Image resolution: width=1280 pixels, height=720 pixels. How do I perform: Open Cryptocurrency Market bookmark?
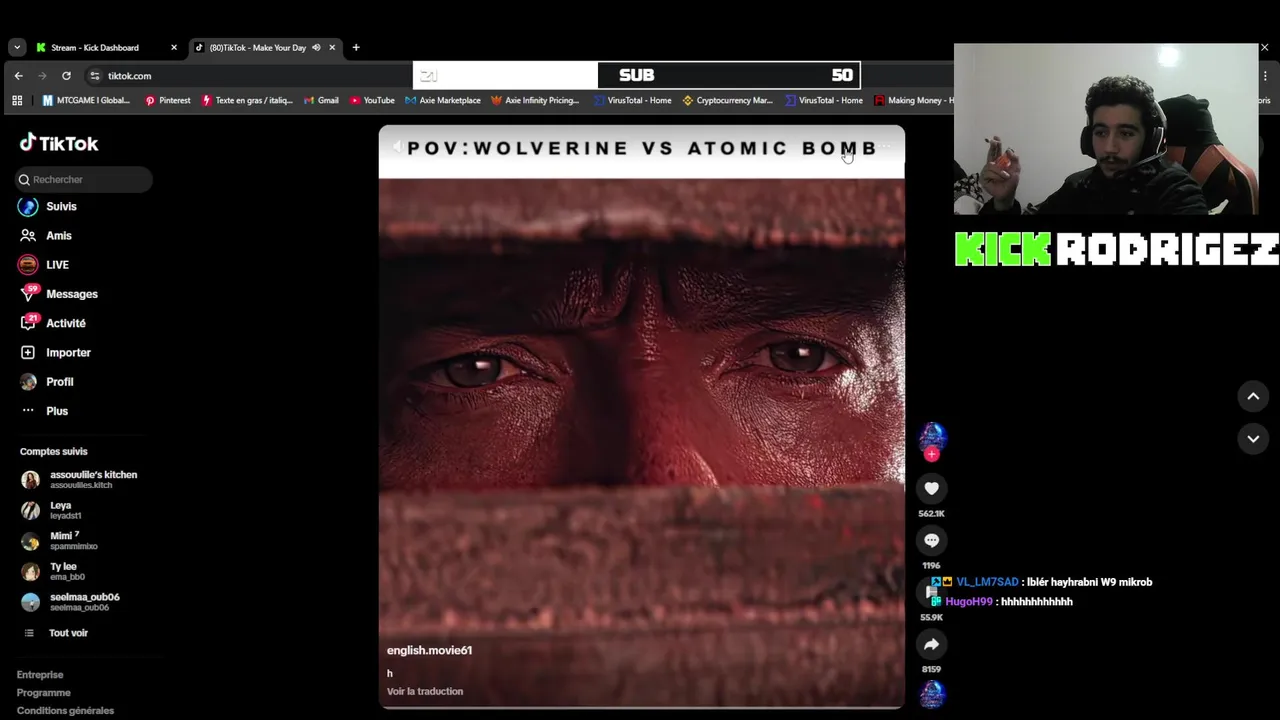pos(727,100)
